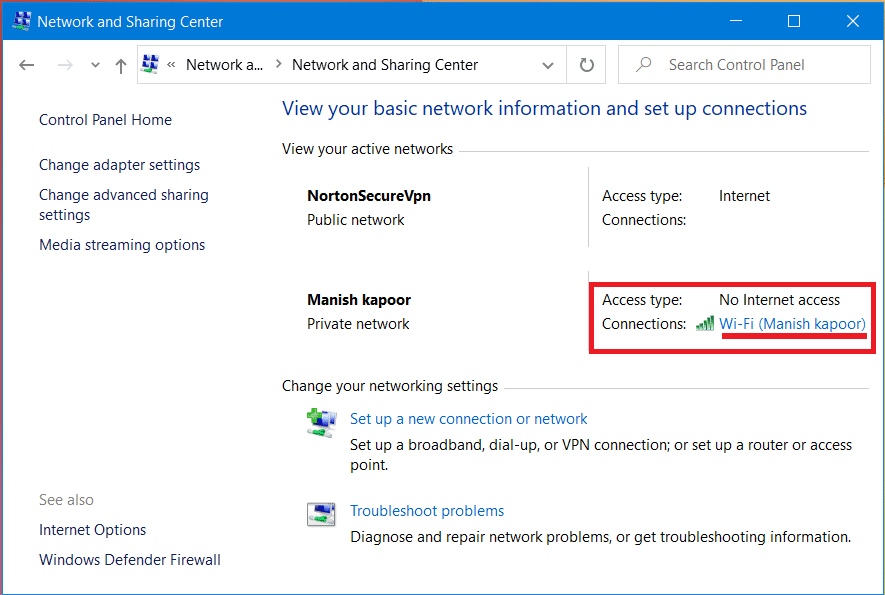Open Control Panel Home

coord(106,120)
